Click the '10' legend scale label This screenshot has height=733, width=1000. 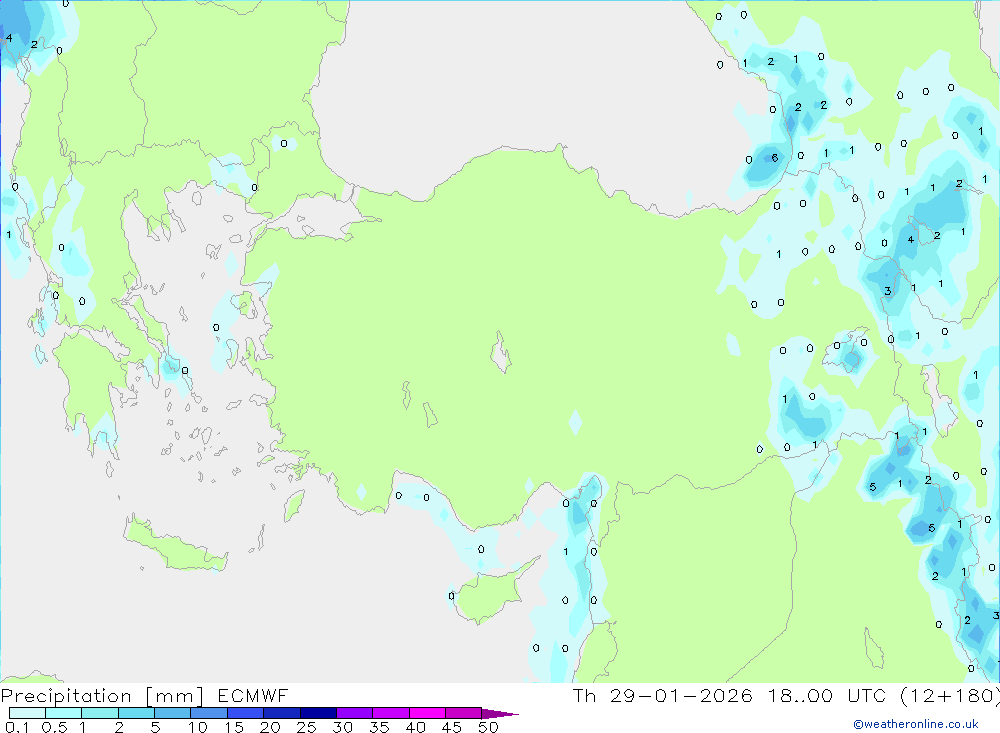point(198,727)
